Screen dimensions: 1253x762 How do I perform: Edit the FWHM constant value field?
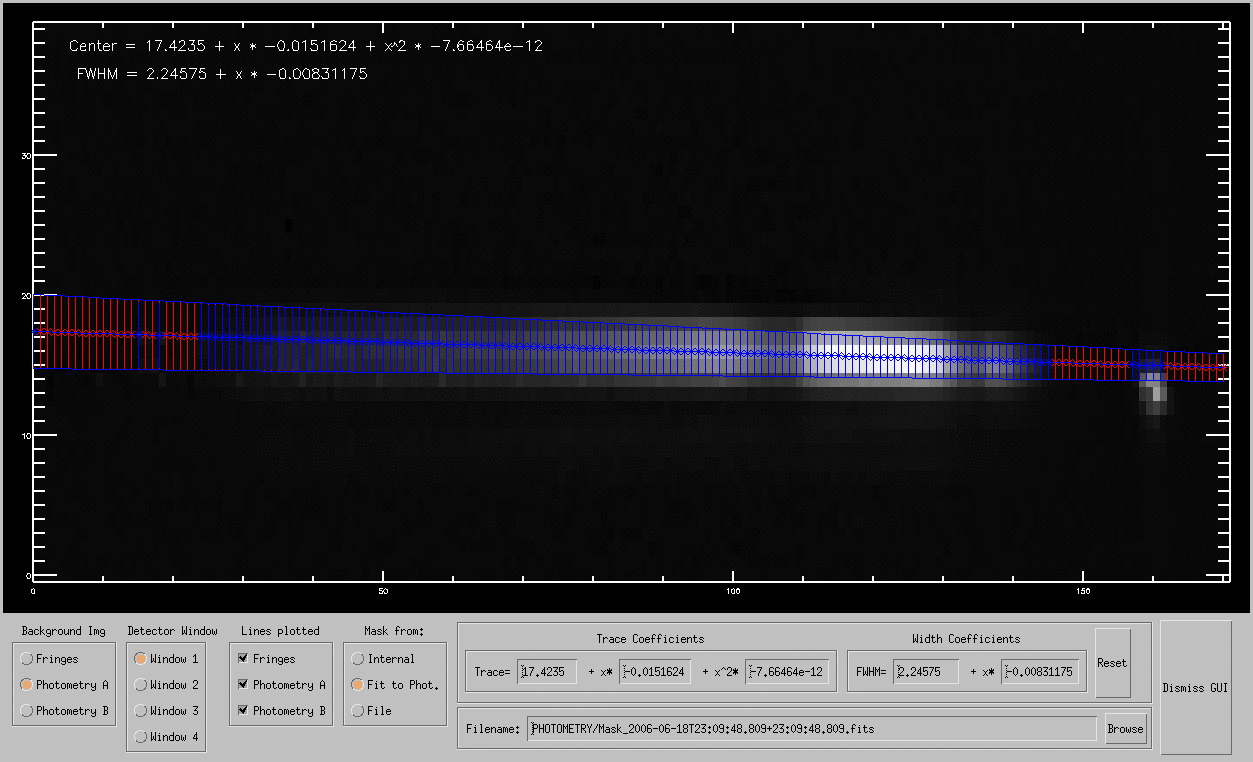coord(926,672)
